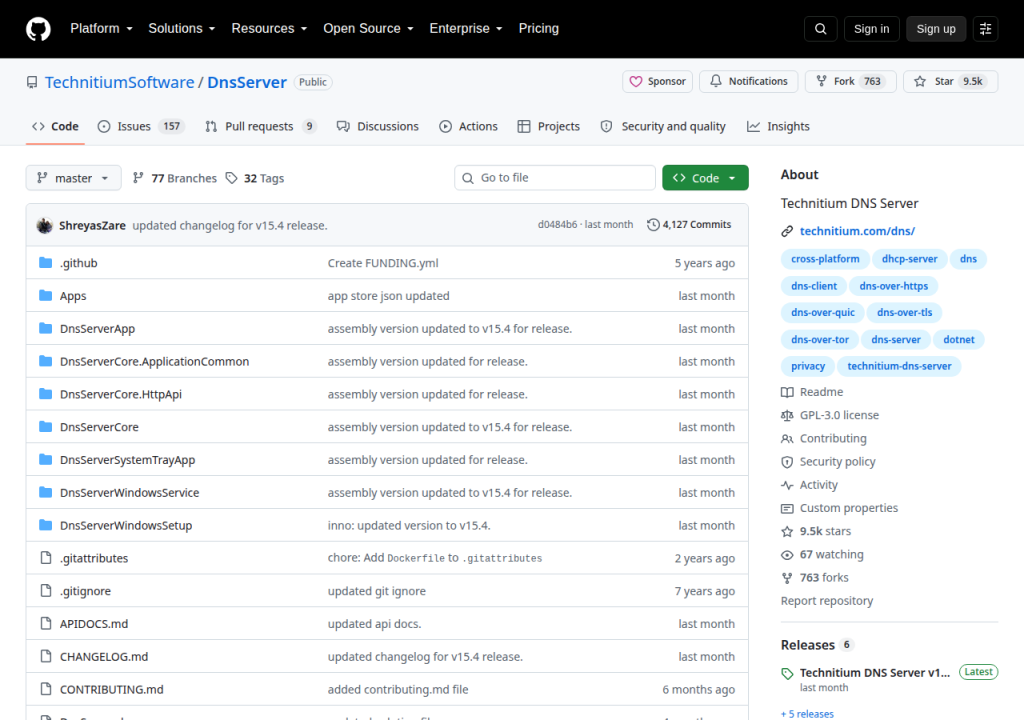
Task: Open the Pricing page
Action: (x=538, y=28)
